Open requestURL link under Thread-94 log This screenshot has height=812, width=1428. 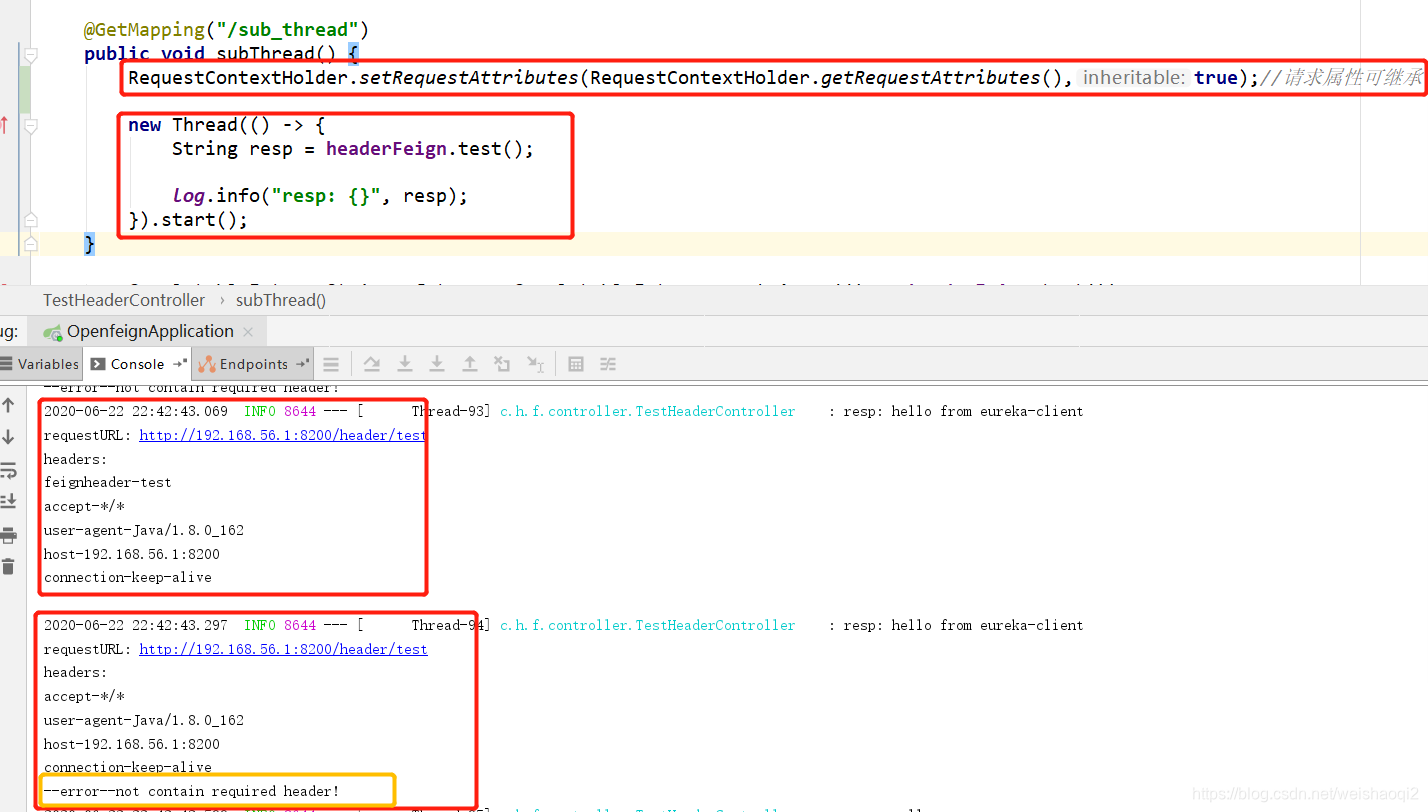(283, 649)
